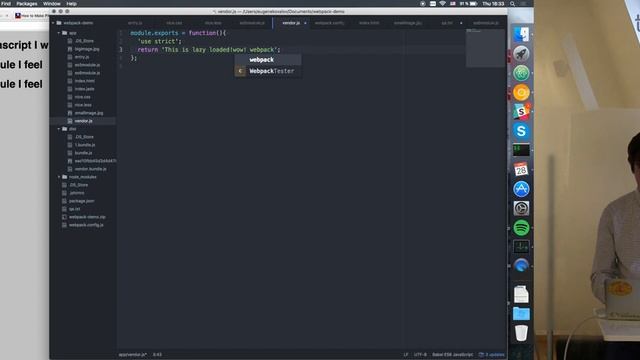Open Trash from the dock
The width and height of the screenshot is (640, 360).
click(x=521, y=333)
